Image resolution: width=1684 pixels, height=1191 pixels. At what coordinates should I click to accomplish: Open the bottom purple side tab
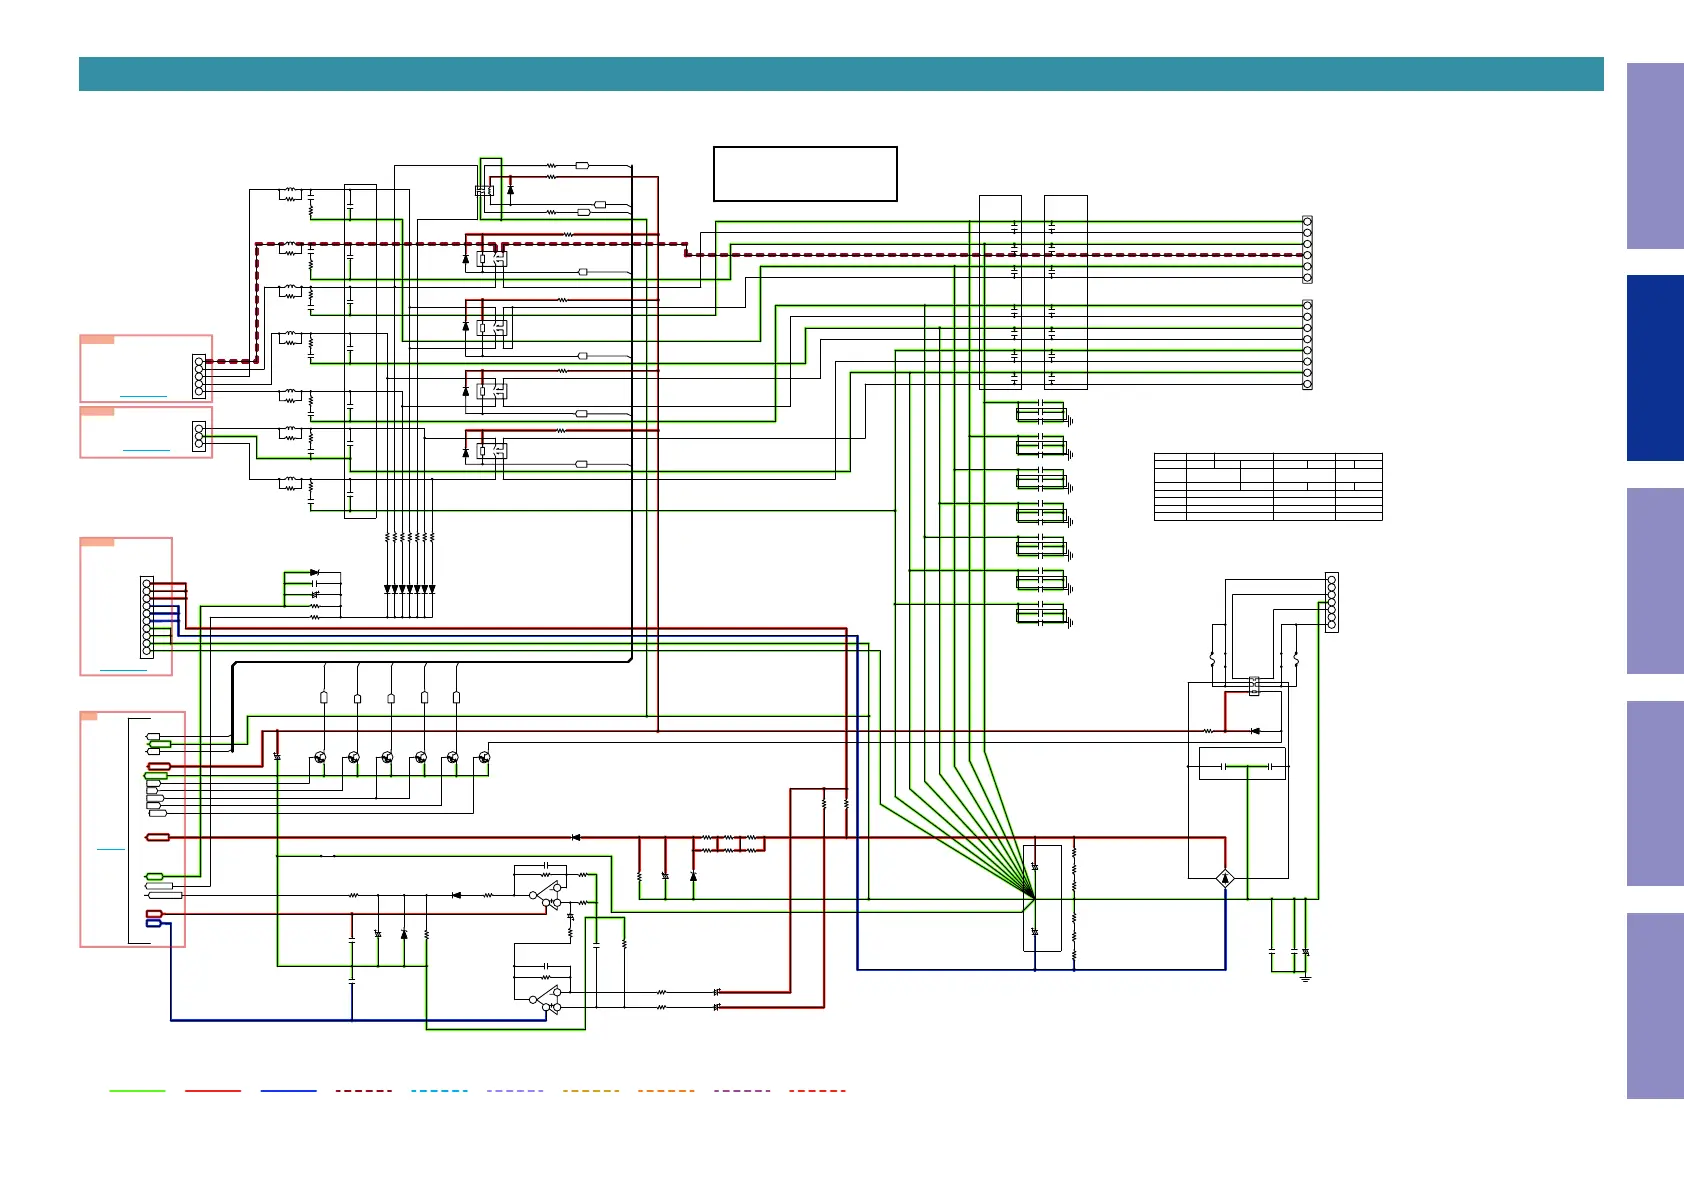coord(1654,1005)
